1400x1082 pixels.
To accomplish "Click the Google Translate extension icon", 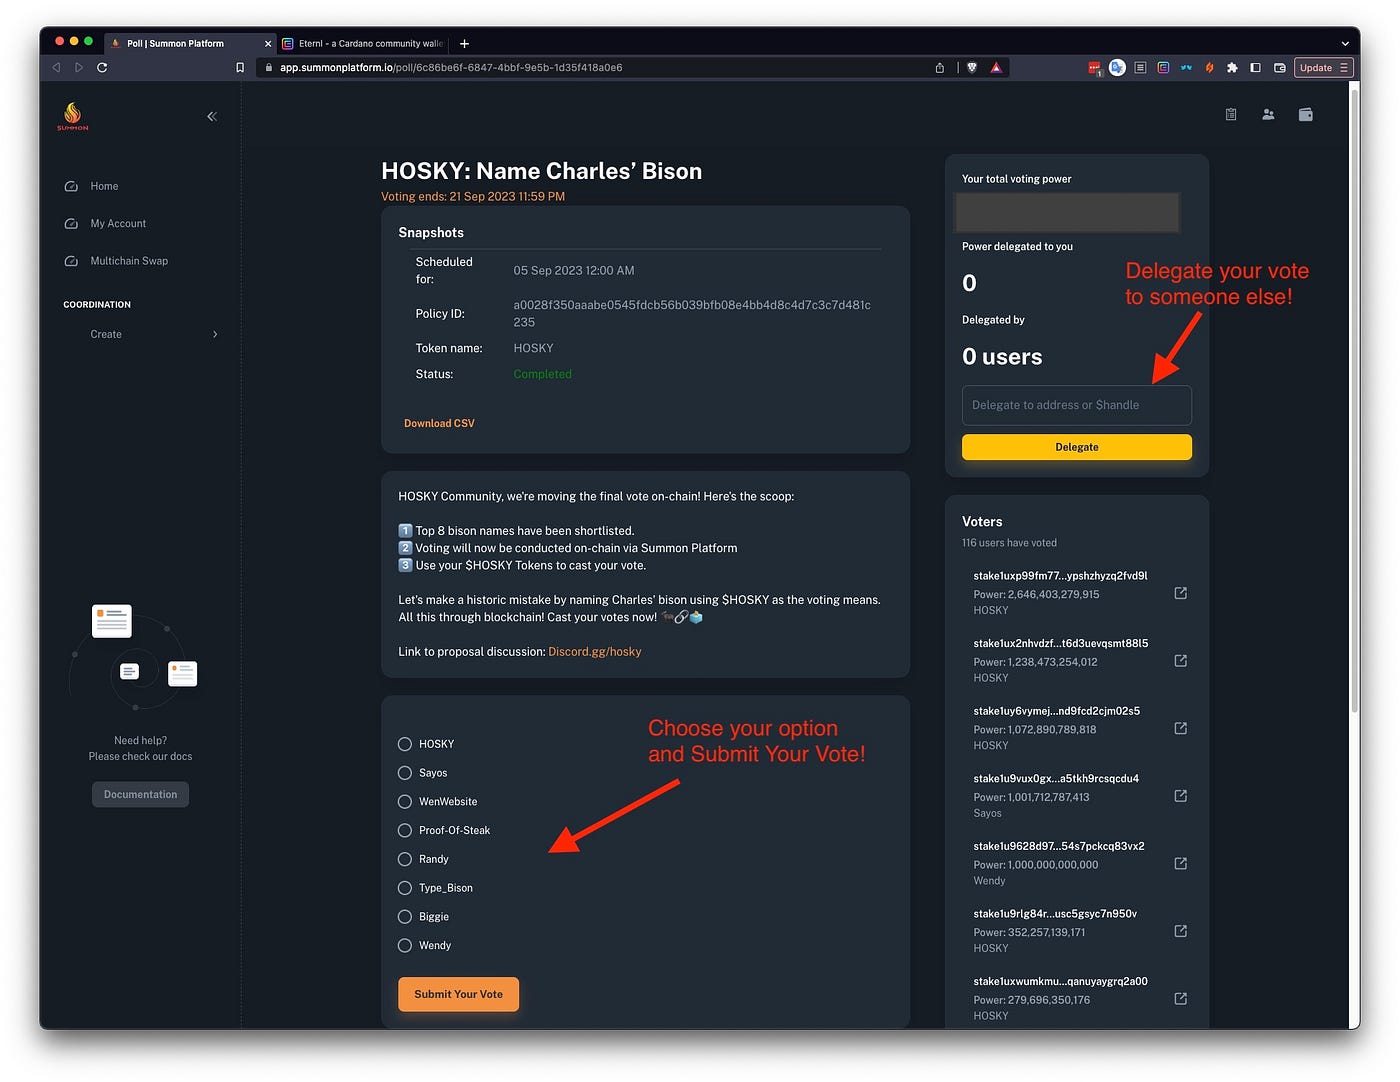I will (1117, 68).
